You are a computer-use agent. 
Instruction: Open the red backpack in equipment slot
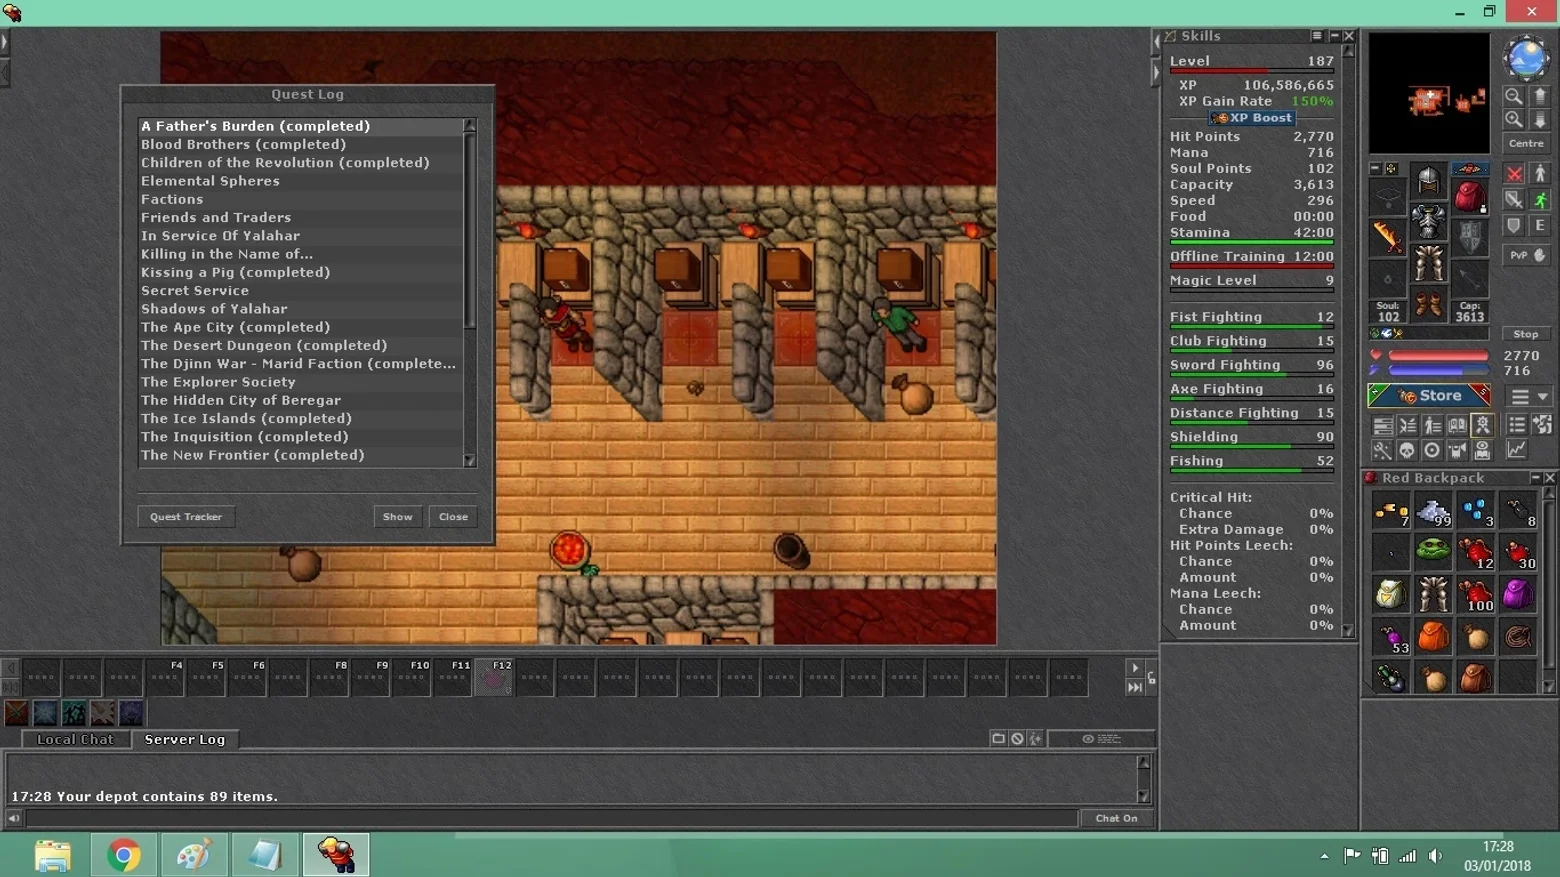pyautogui.click(x=1469, y=196)
